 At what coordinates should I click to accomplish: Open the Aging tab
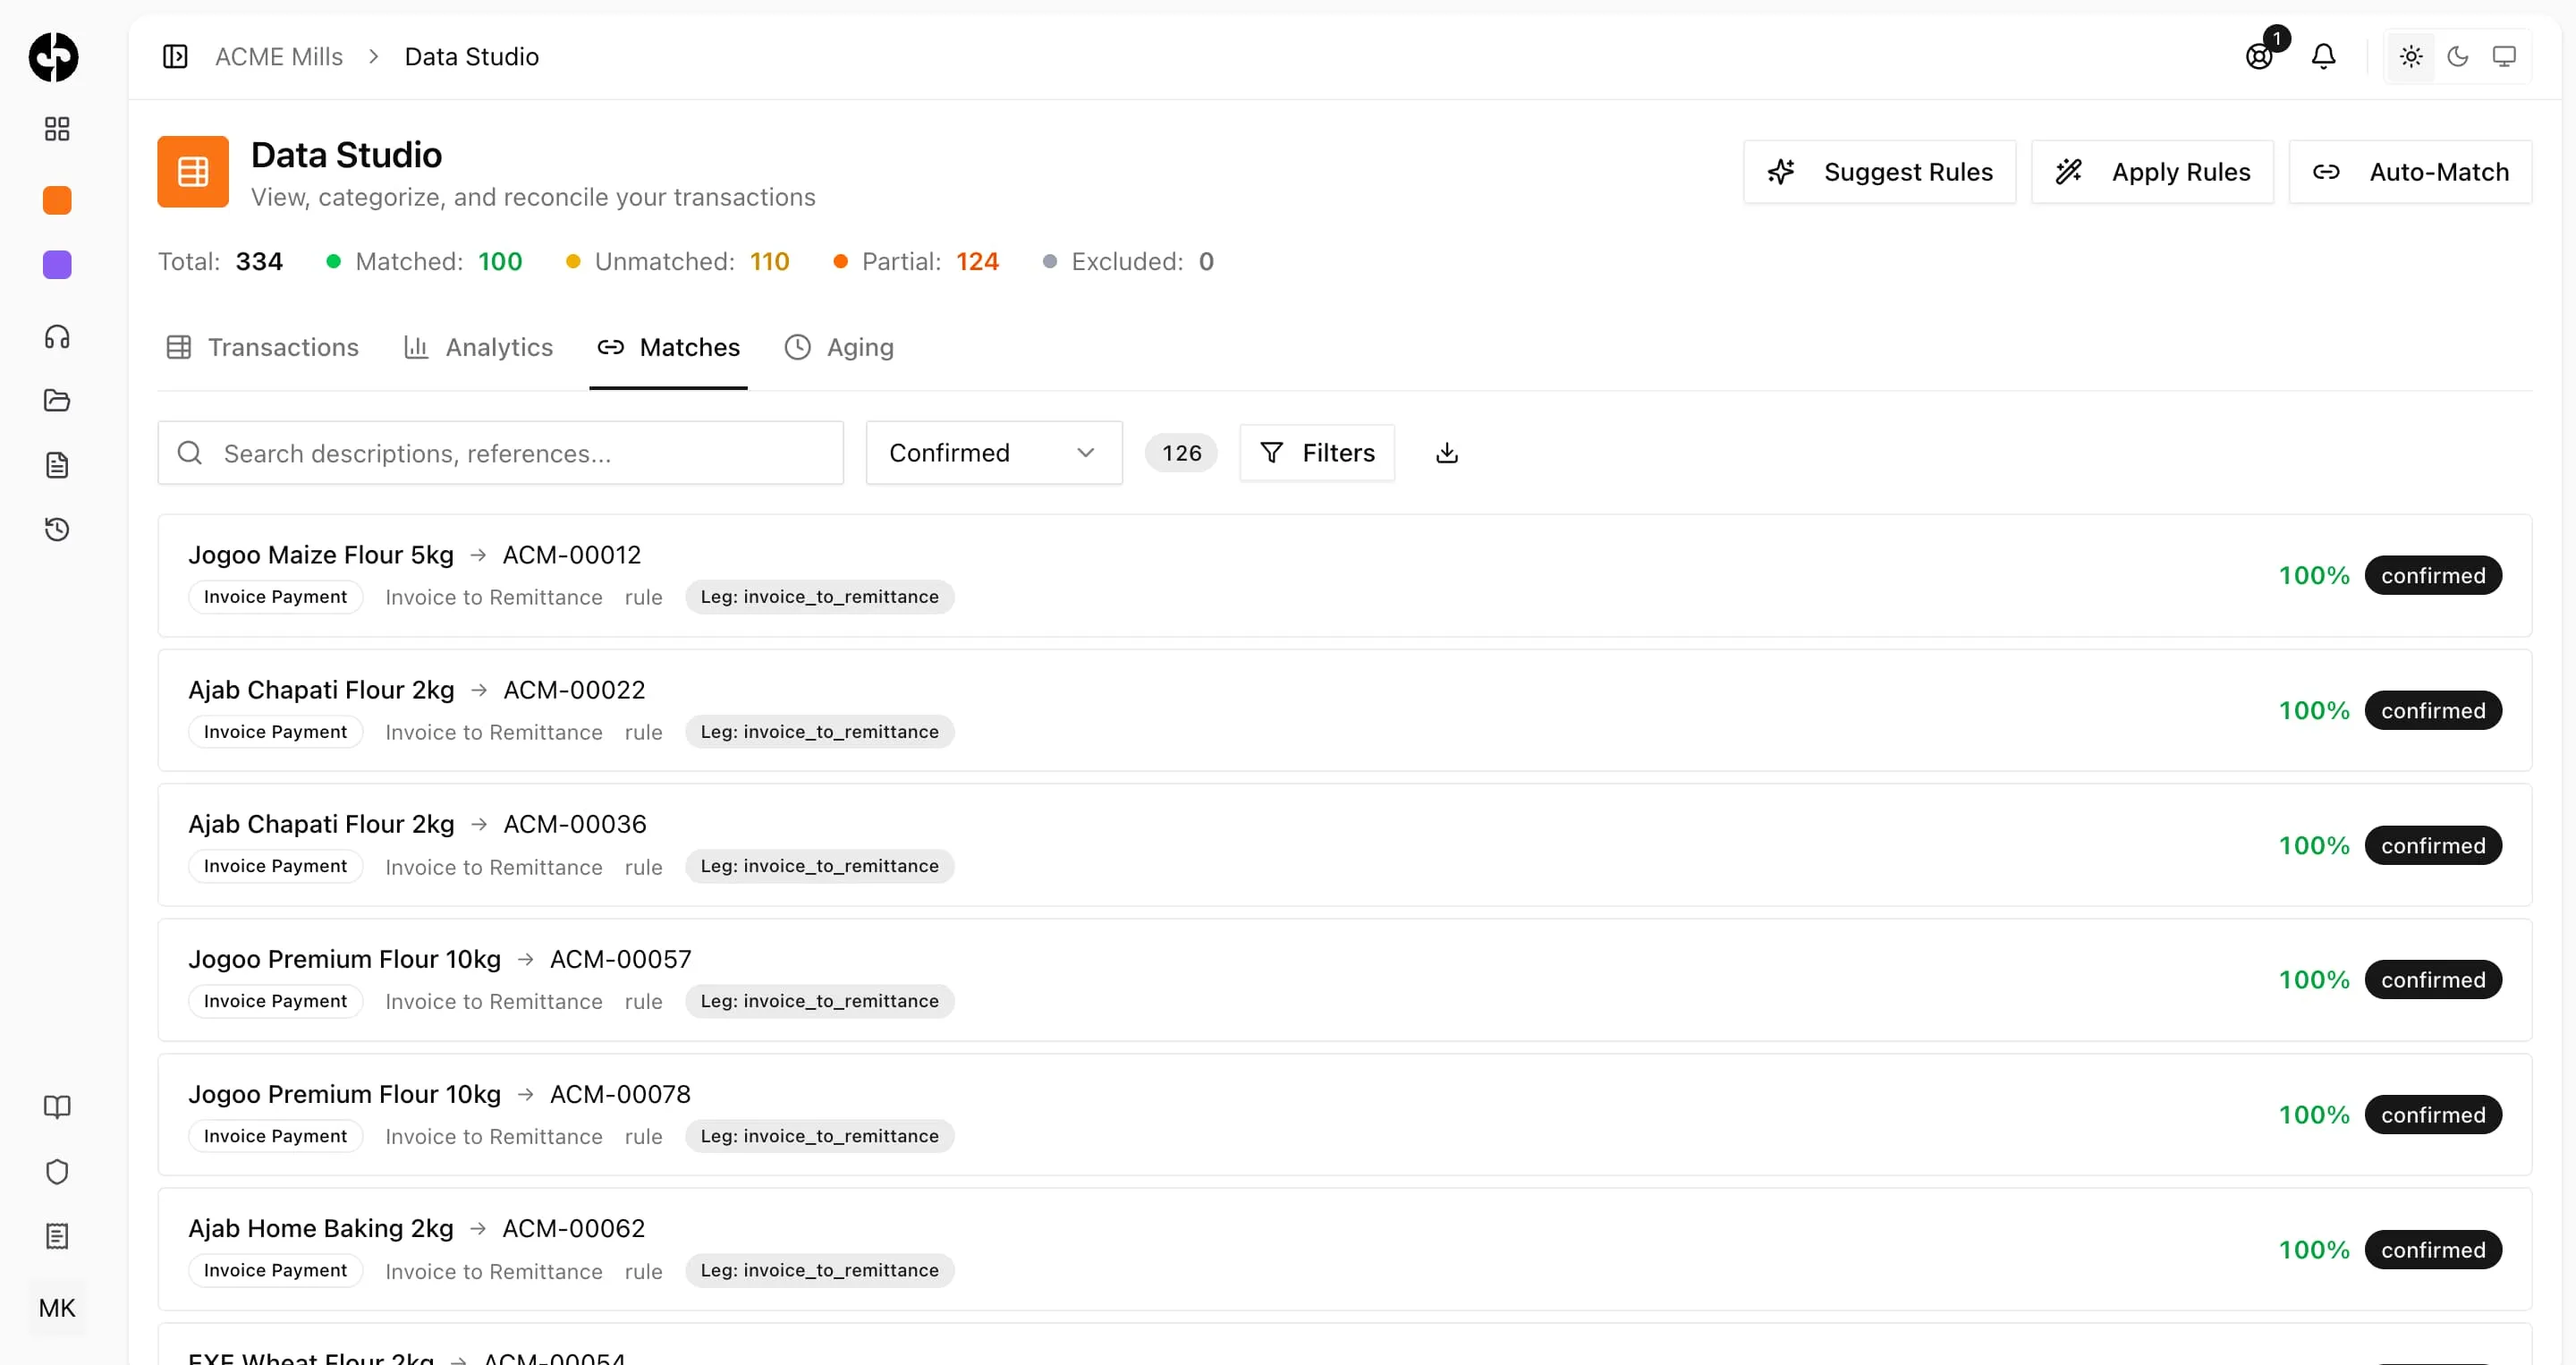(839, 347)
